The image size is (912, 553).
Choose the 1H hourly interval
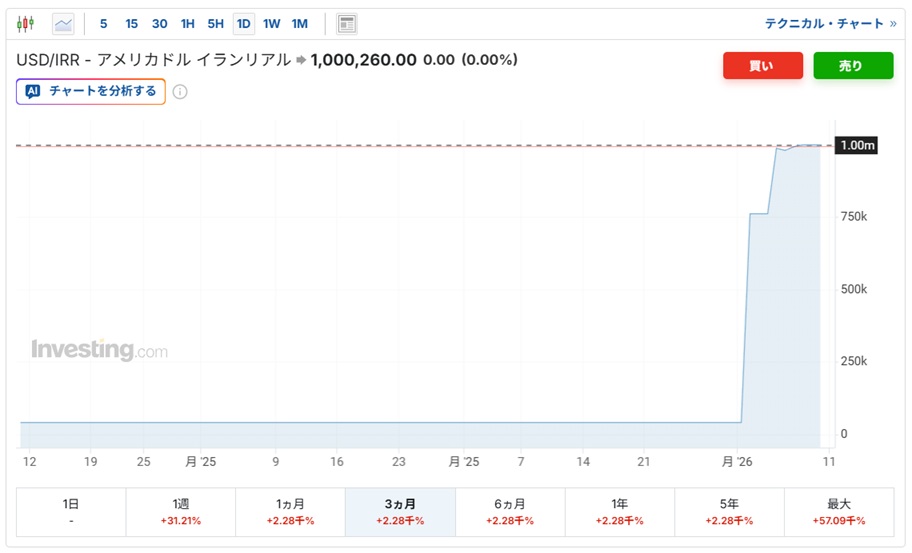click(x=187, y=23)
